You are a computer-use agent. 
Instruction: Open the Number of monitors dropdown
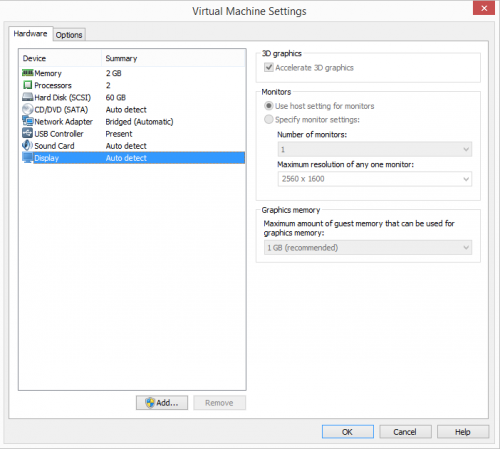(x=375, y=149)
